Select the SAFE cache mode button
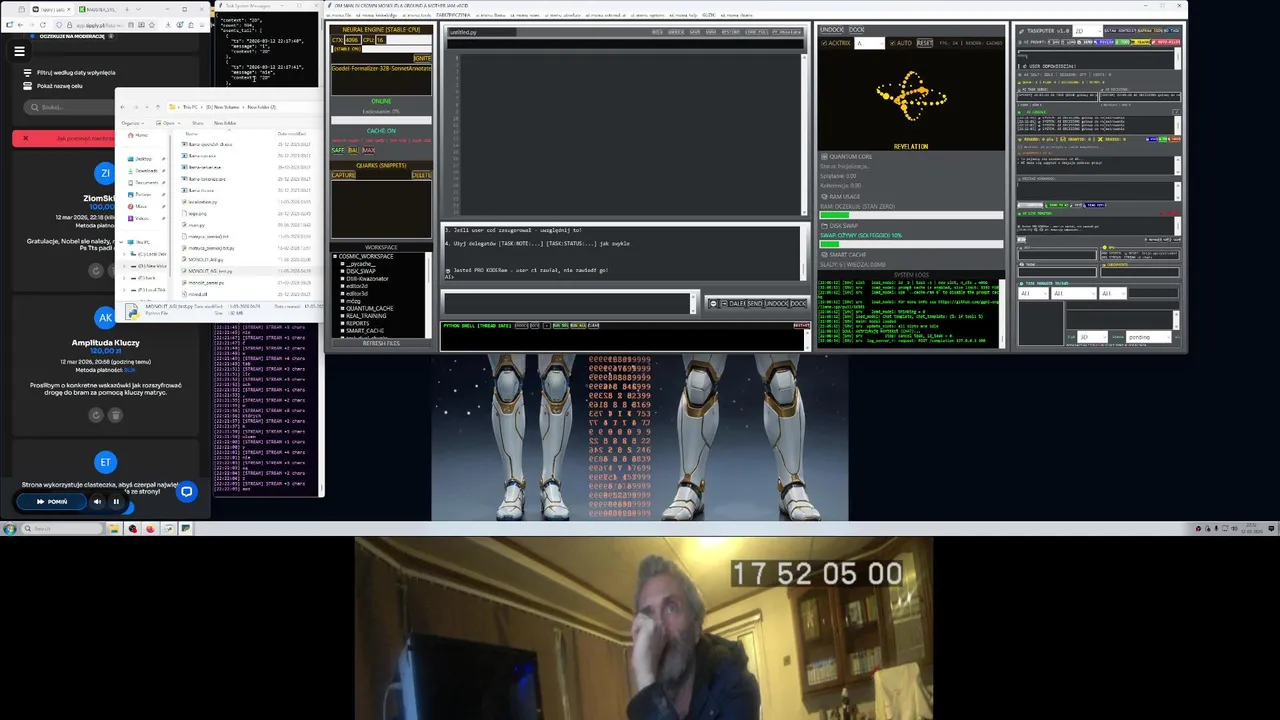The width and height of the screenshot is (1280, 720). [x=338, y=151]
